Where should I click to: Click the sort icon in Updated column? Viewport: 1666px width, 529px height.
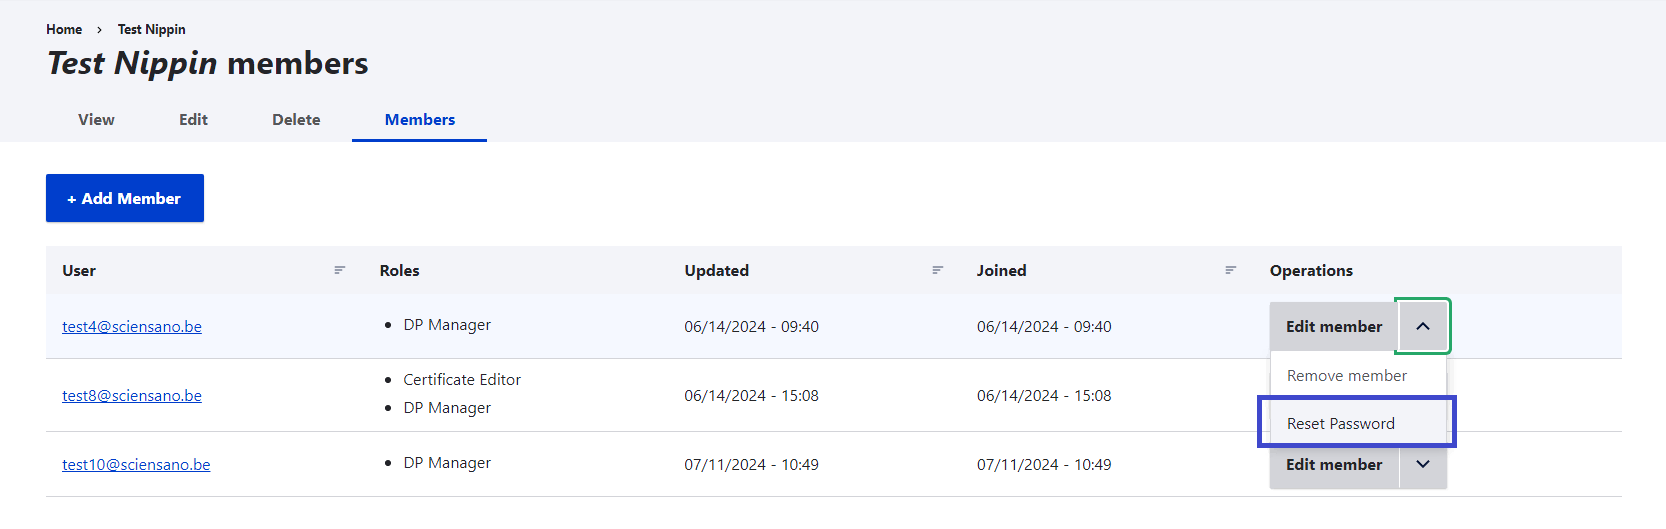click(937, 270)
